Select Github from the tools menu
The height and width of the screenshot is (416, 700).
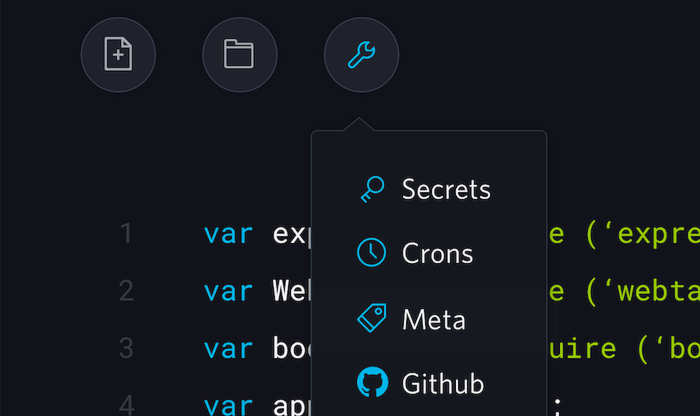coord(443,383)
